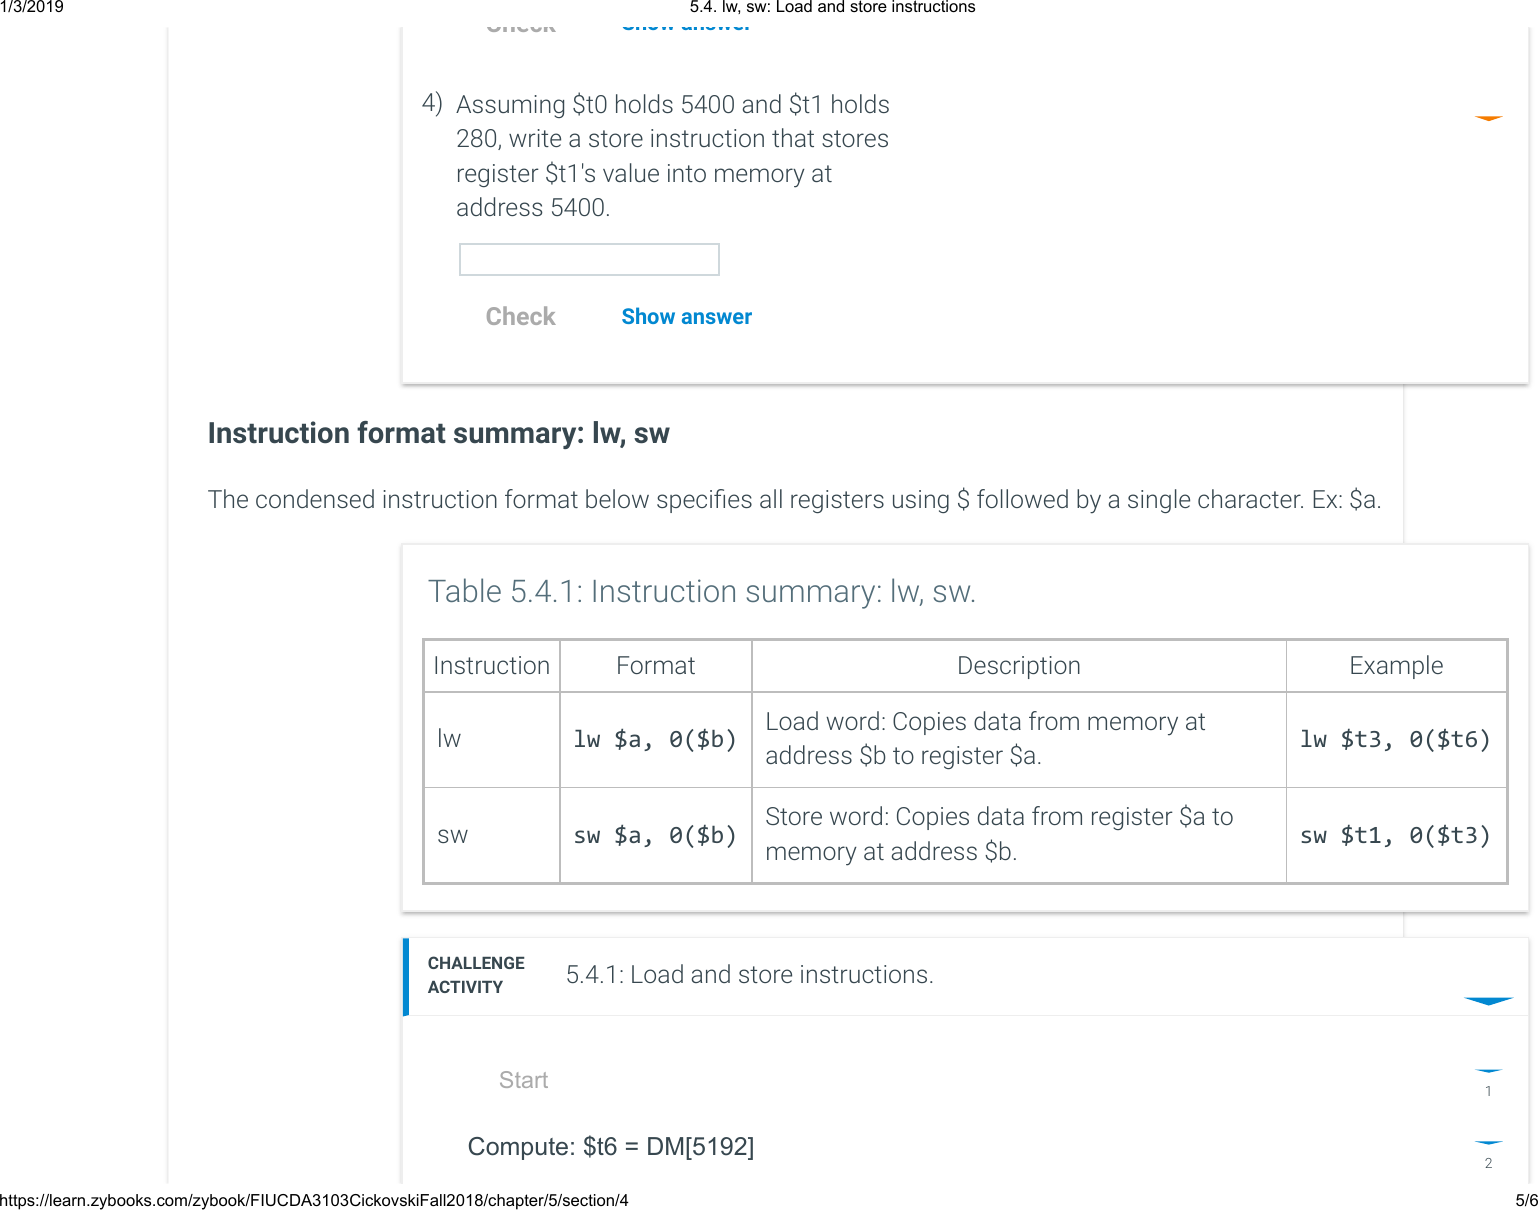Select step marker 2 on the activity progress

tap(1488, 1163)
